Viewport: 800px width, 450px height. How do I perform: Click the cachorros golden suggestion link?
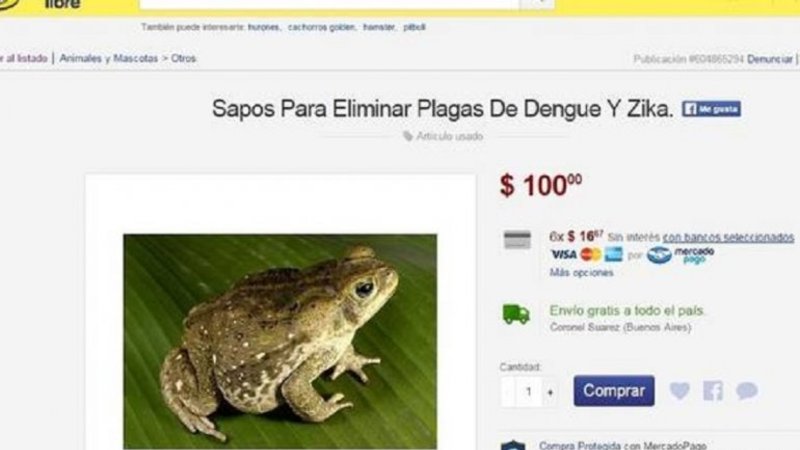(321, 27)
